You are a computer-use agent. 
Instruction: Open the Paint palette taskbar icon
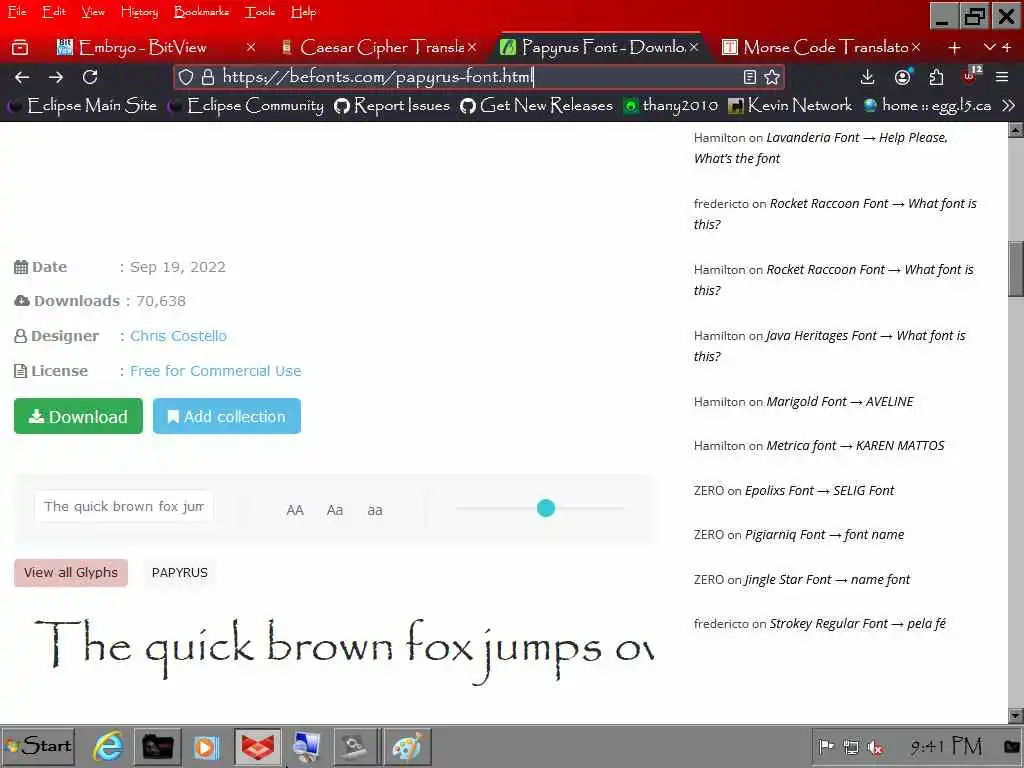pyautogui.click(x=407, y=746)
